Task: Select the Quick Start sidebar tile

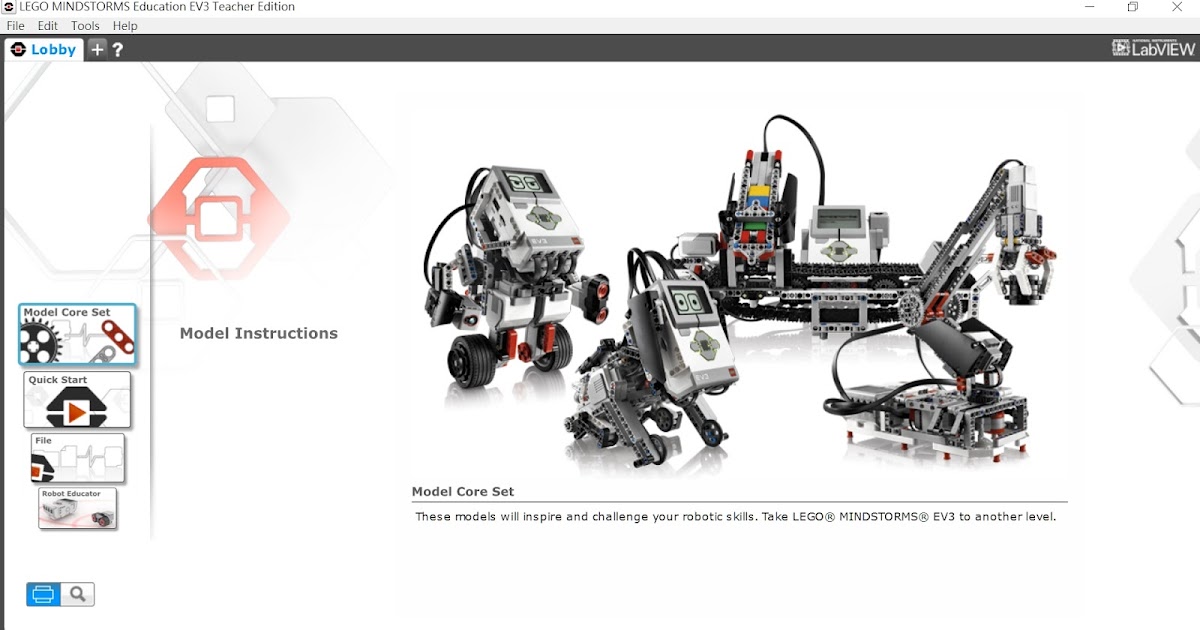Action: click(x=77, y=399)
